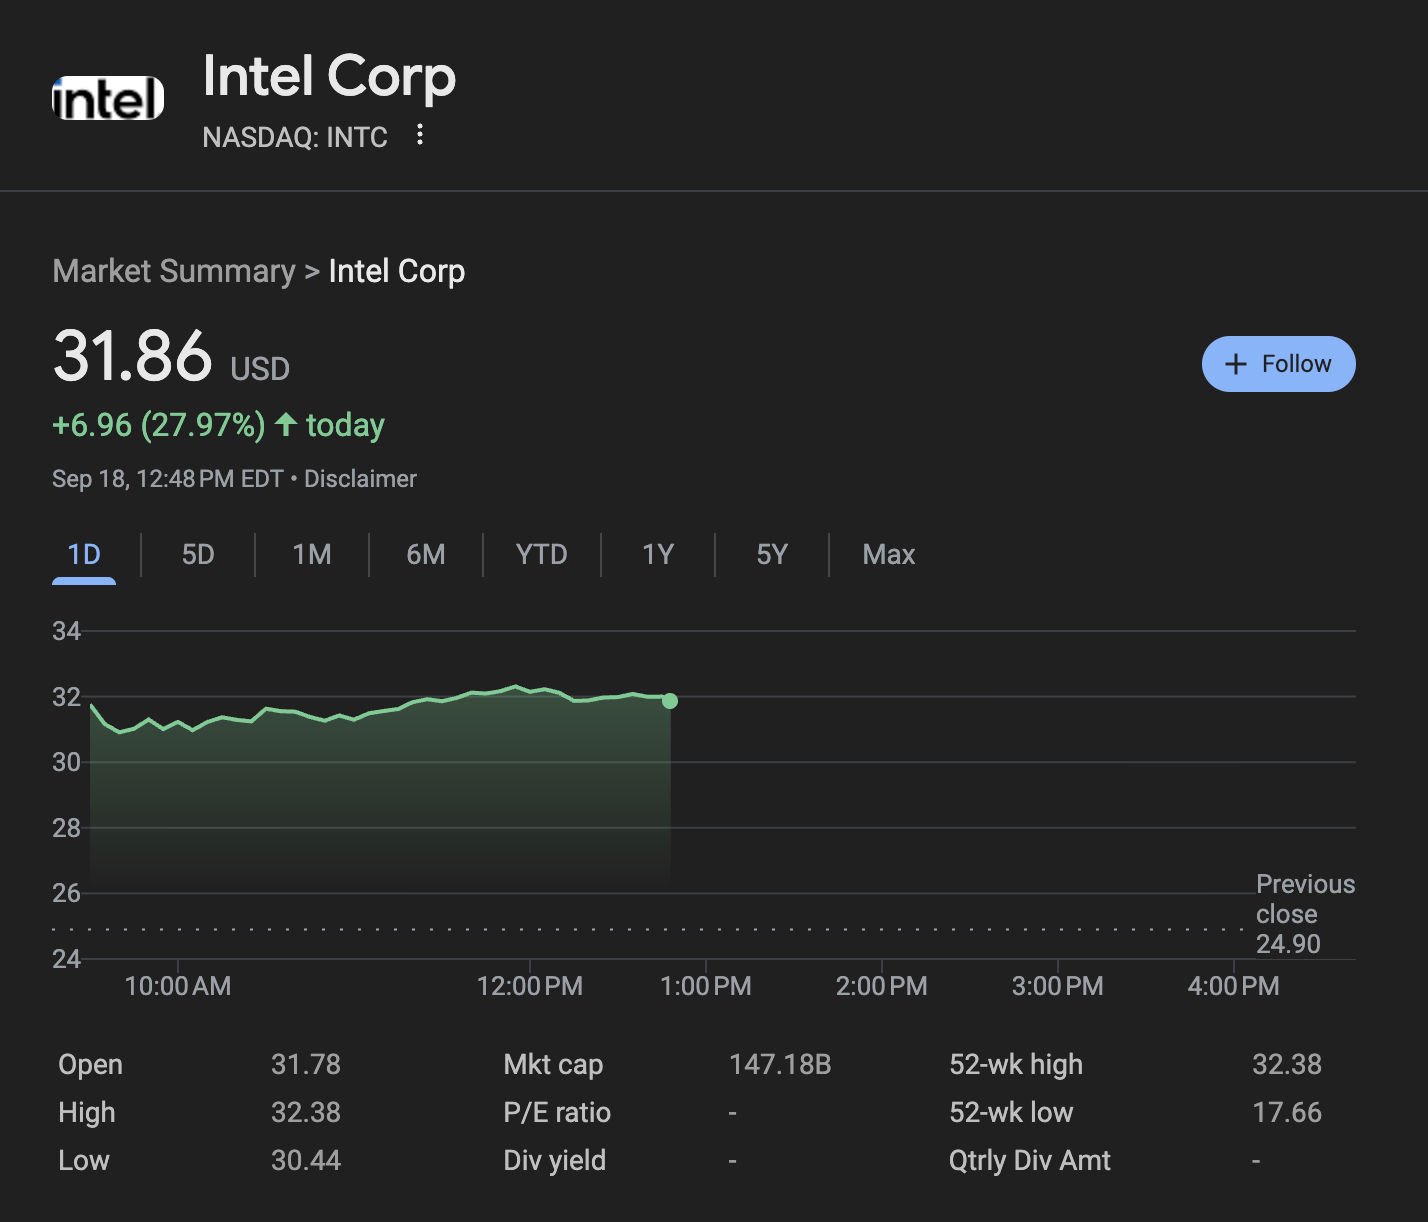Click the Div yield label
The image size is (1428, 1222).
click(x=555, y=1160)
